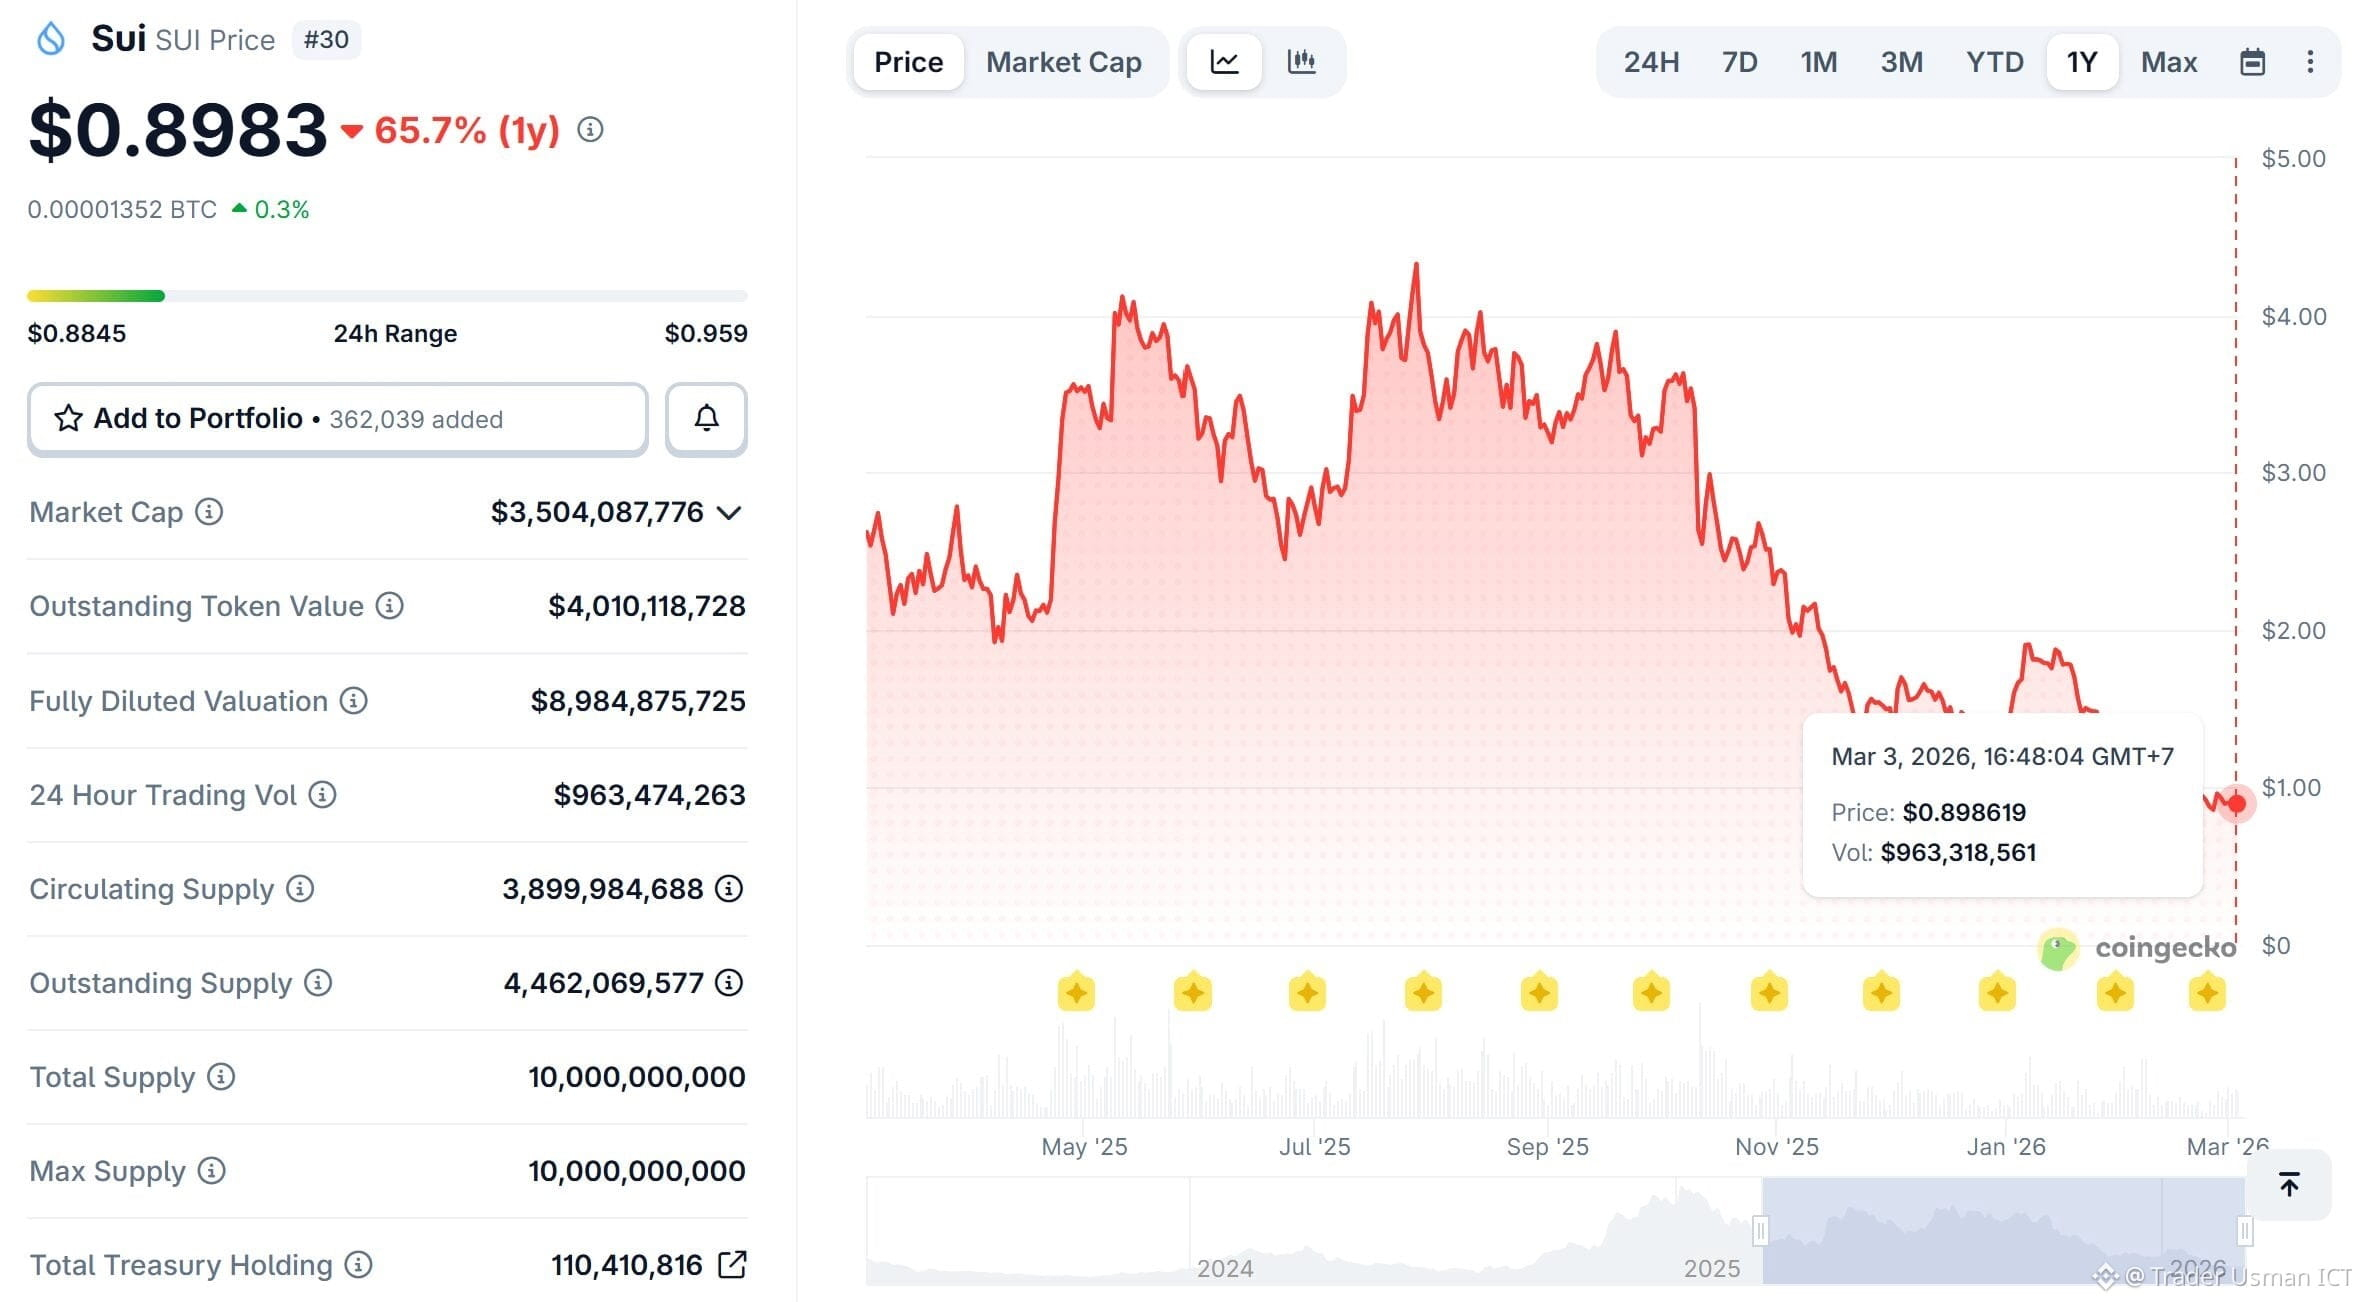Click the #30 rank badge
The image size is (2360, 1302).
point(326,40)
